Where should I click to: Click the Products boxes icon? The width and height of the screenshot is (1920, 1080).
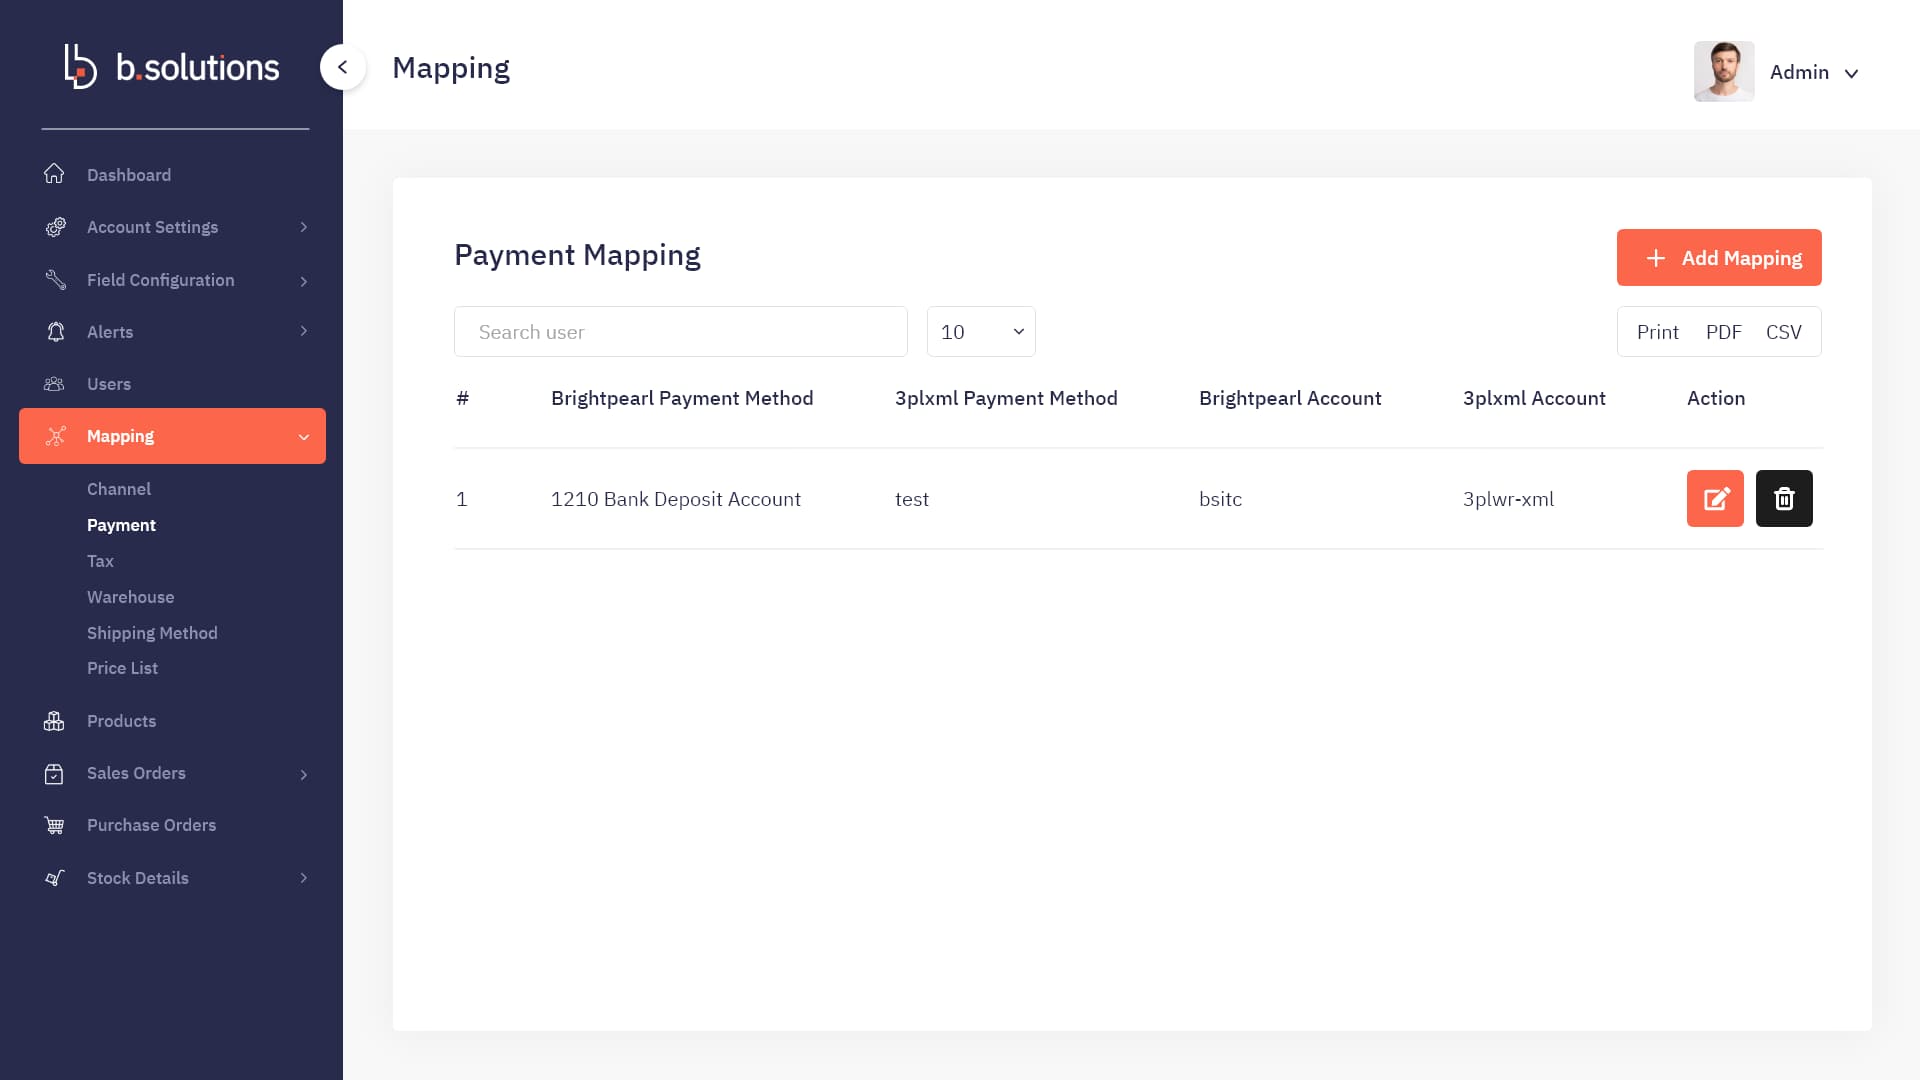(x=54, y=721)
